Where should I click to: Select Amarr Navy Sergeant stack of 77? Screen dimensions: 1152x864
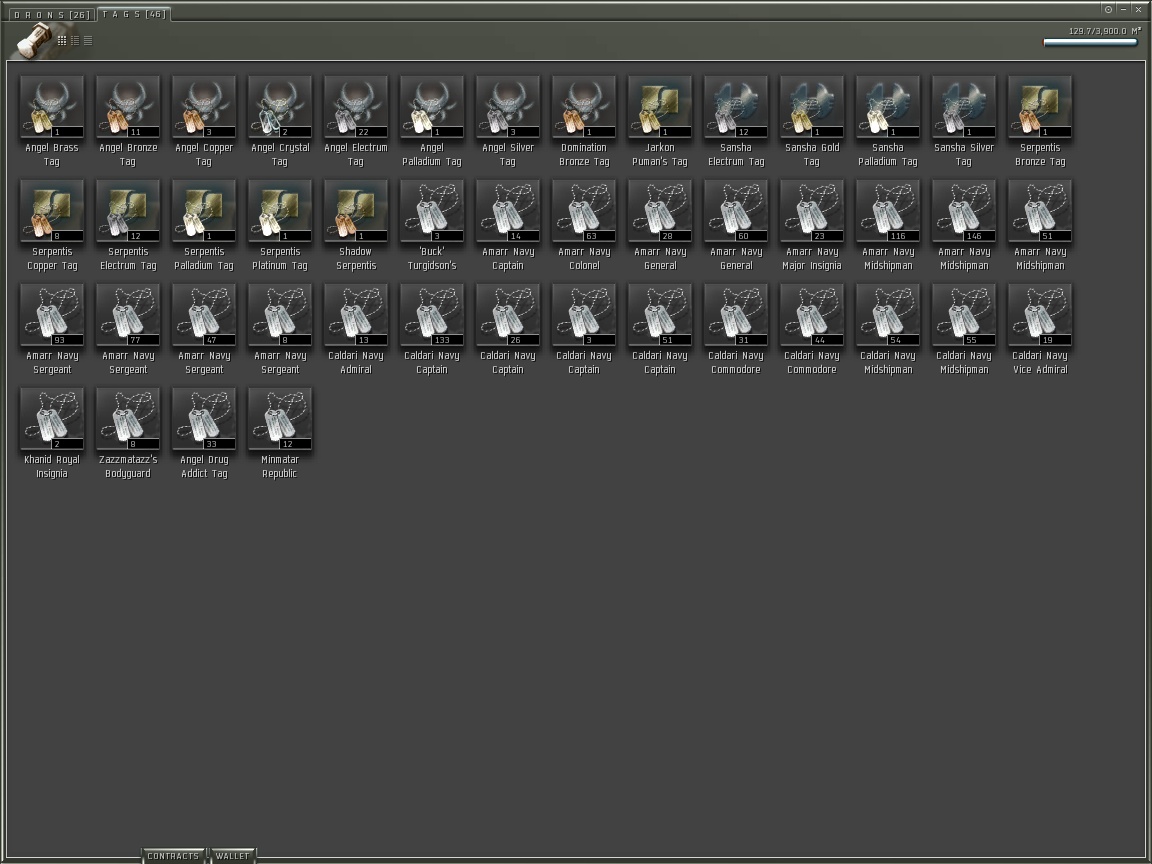(128, 315)
